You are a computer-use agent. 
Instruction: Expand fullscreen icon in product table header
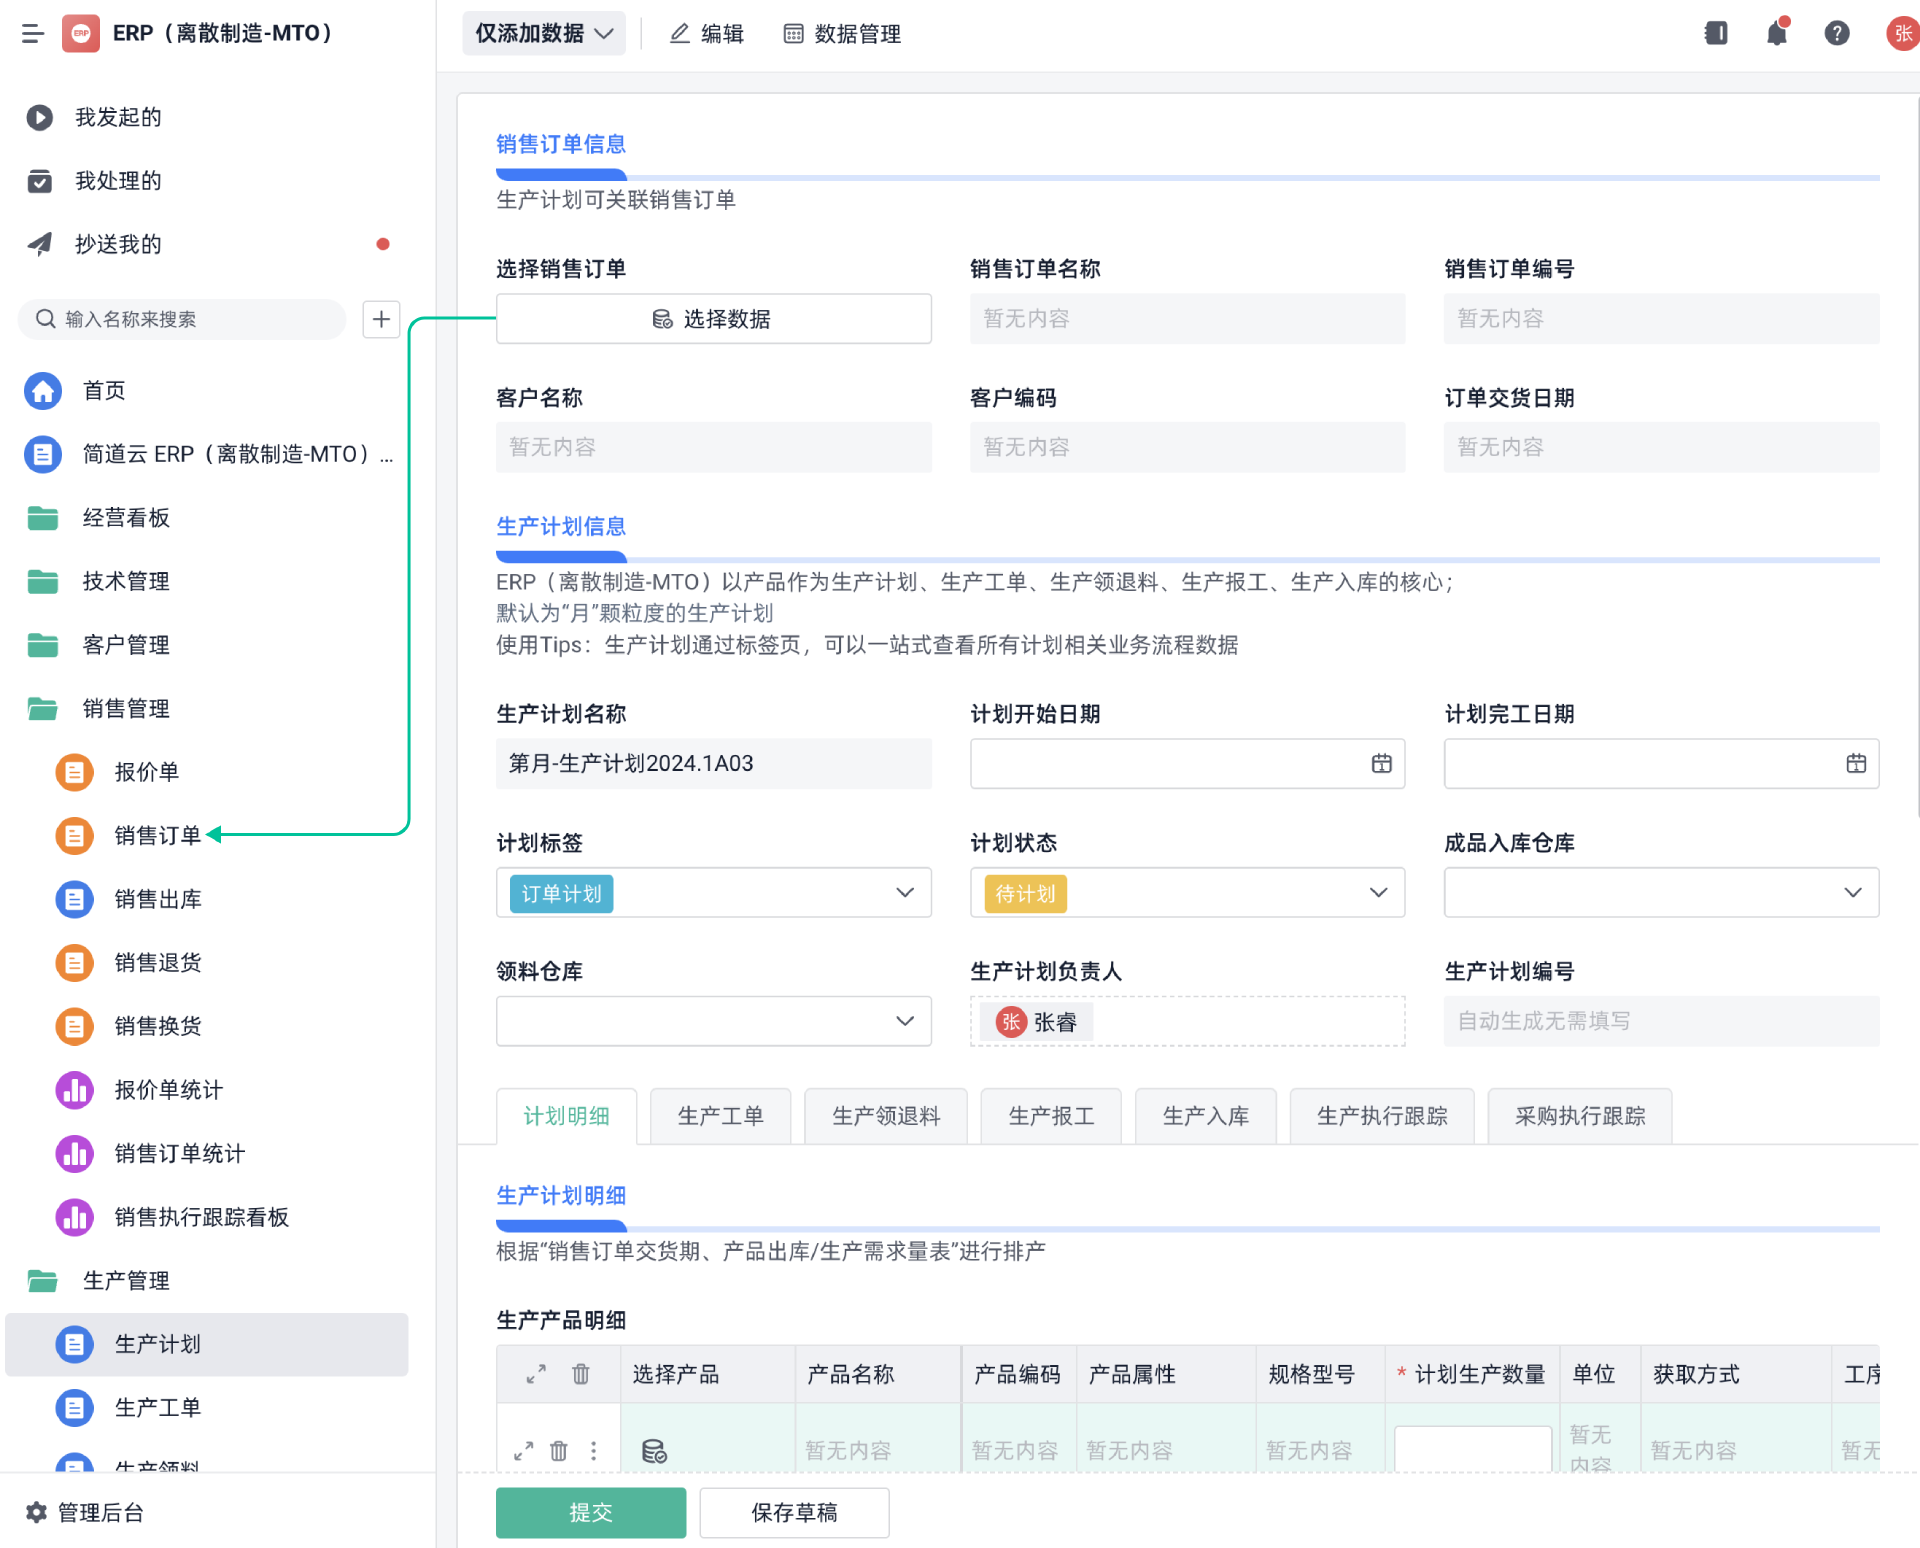(536, 1374)
